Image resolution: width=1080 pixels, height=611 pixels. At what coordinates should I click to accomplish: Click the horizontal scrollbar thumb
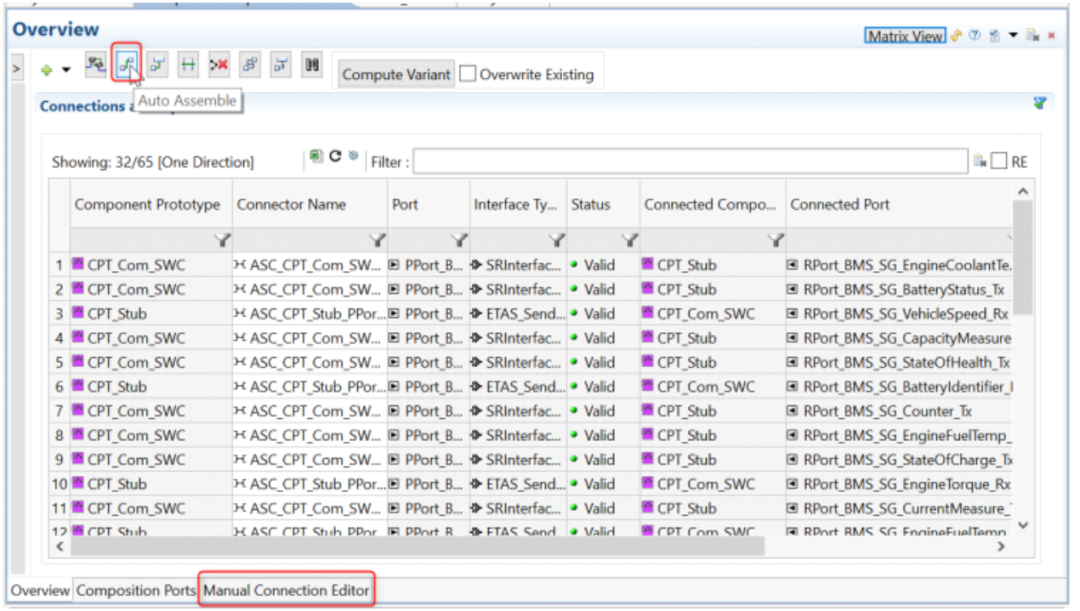pyautogui.click(x=417, y=546)
